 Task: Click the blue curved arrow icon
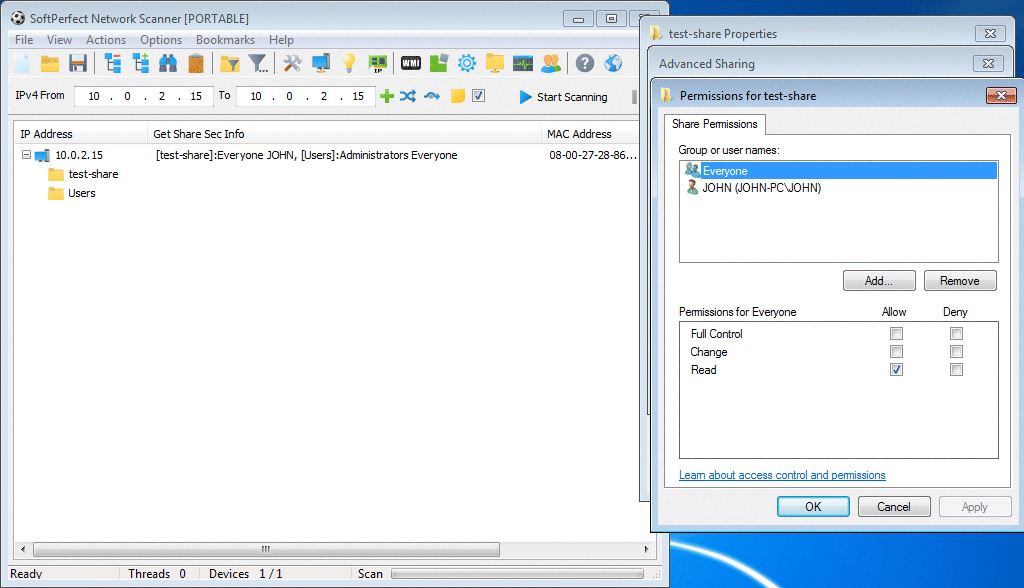(x=432, y=97)
